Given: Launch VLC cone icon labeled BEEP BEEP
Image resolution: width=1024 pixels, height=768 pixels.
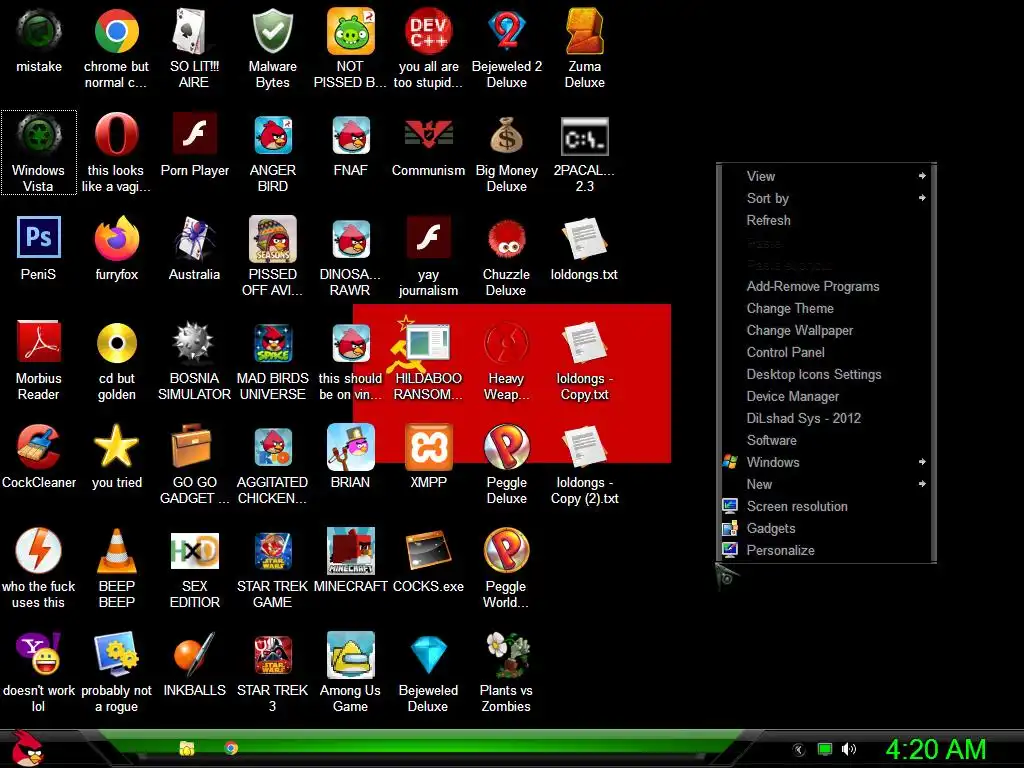Looking at the screenshot, I should click(x=116, y=552).
